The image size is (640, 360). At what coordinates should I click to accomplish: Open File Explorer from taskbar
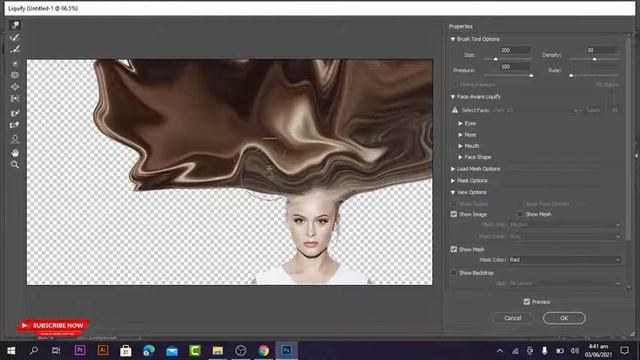click(218, 351)
